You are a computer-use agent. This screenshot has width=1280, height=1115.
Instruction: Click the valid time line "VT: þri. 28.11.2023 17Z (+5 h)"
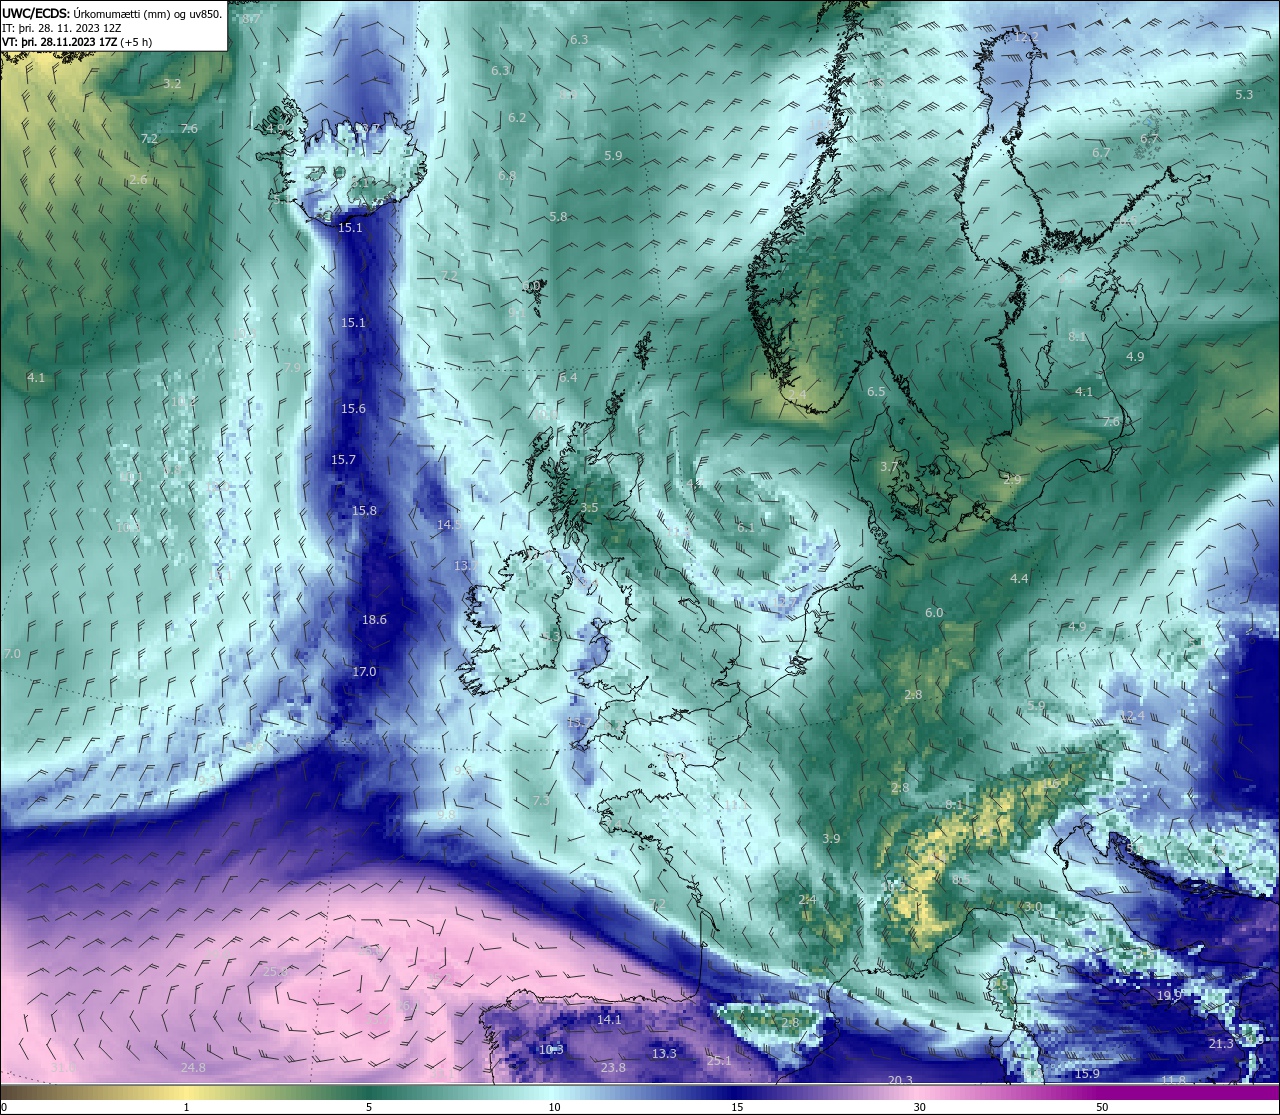(x=77, y=42)
